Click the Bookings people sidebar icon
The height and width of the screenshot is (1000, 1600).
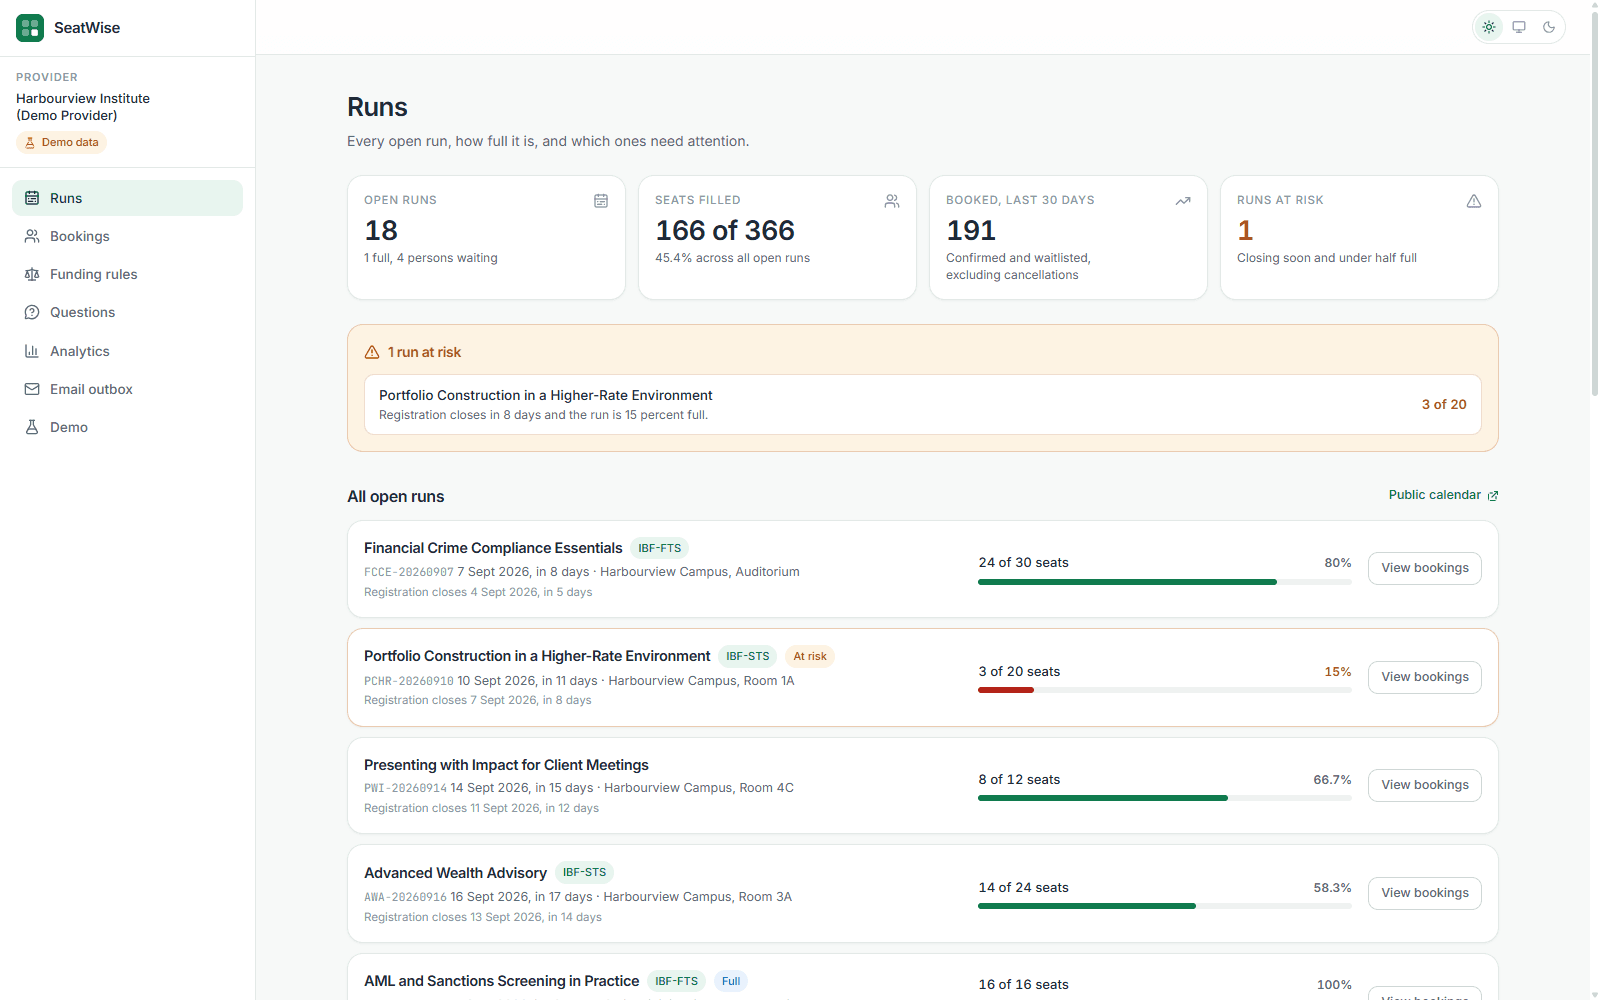pyautogui.click(x=32, y=236)
